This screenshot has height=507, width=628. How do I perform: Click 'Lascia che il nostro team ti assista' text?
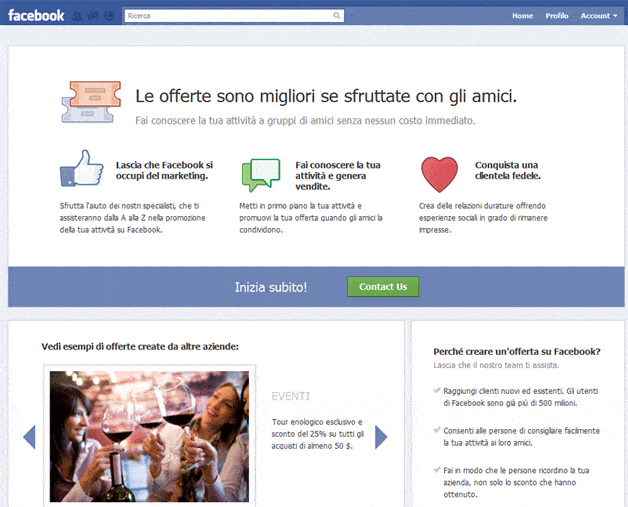click(x=496, y=365)
